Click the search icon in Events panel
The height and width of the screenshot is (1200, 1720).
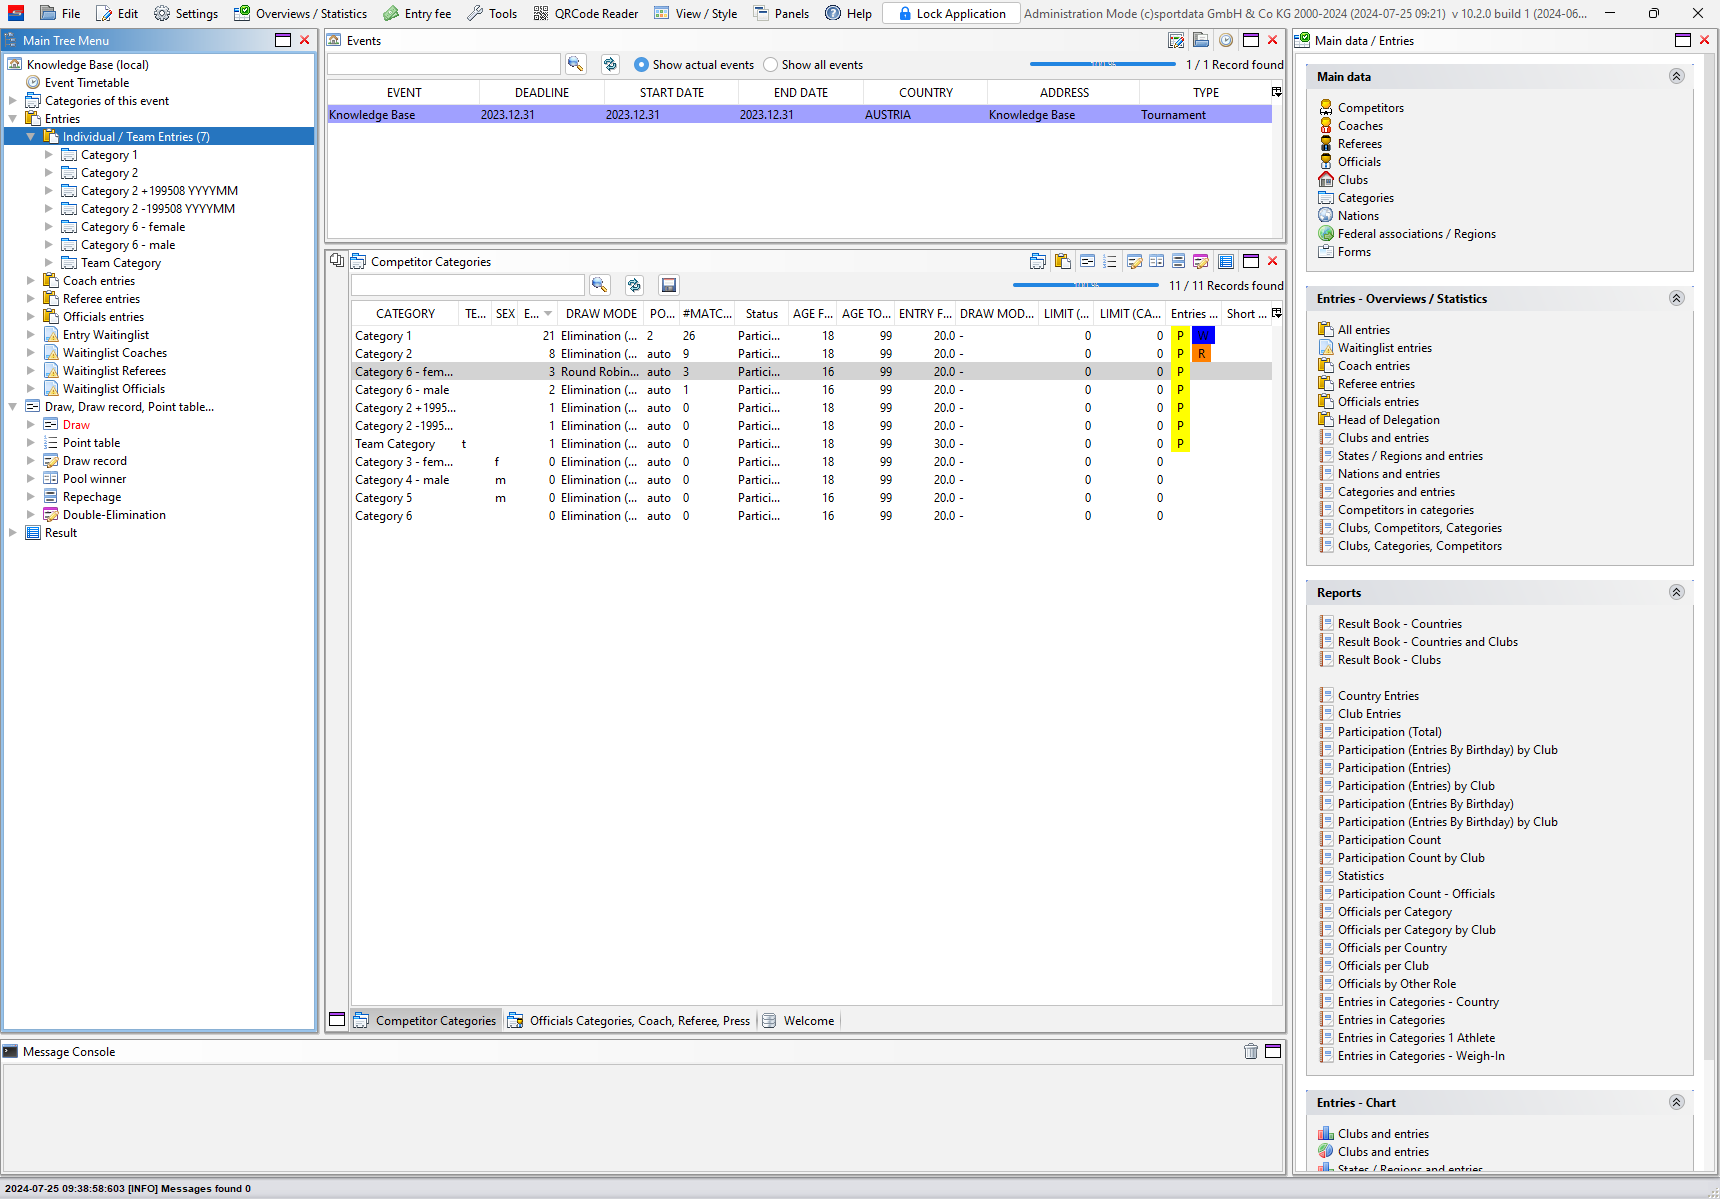pyautogui.click(x=575, y=64)
